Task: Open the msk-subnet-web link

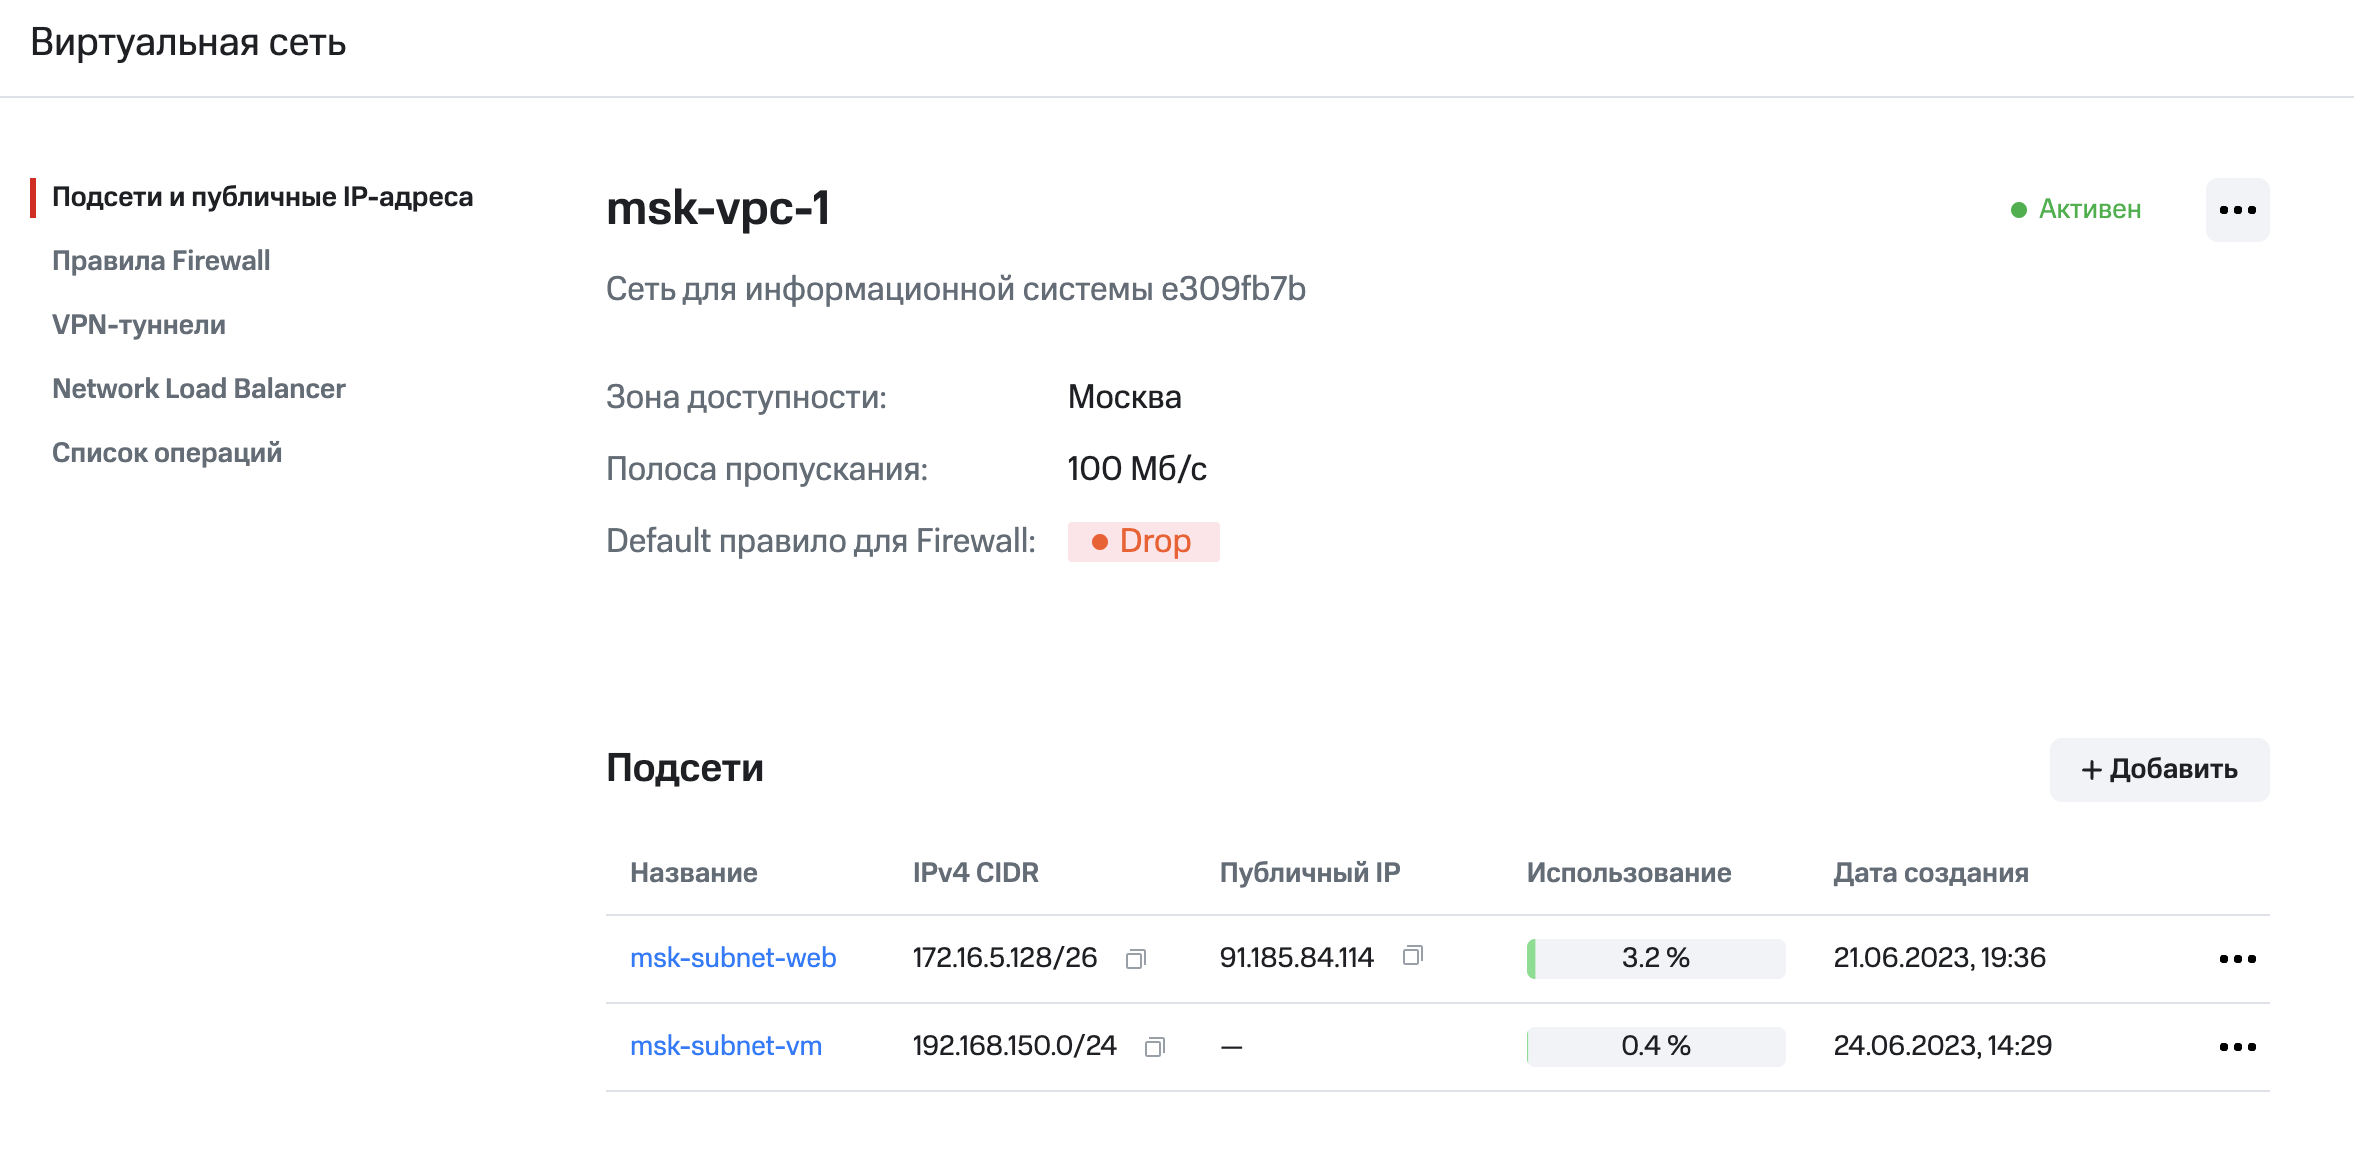Action: click(733, 958)
